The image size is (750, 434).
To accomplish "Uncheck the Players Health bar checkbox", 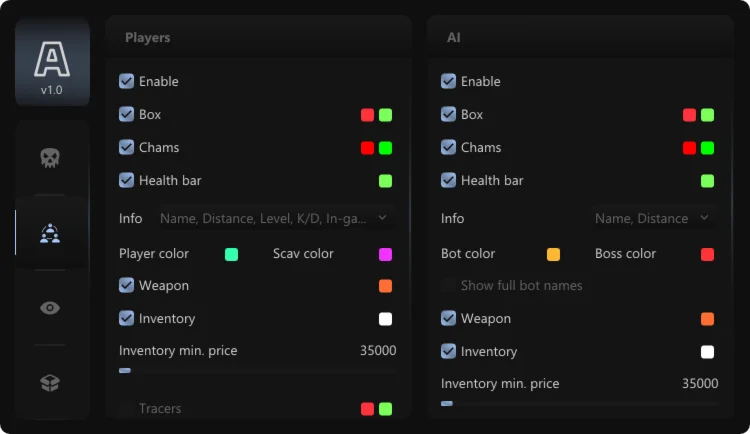I will pos(127,180).
